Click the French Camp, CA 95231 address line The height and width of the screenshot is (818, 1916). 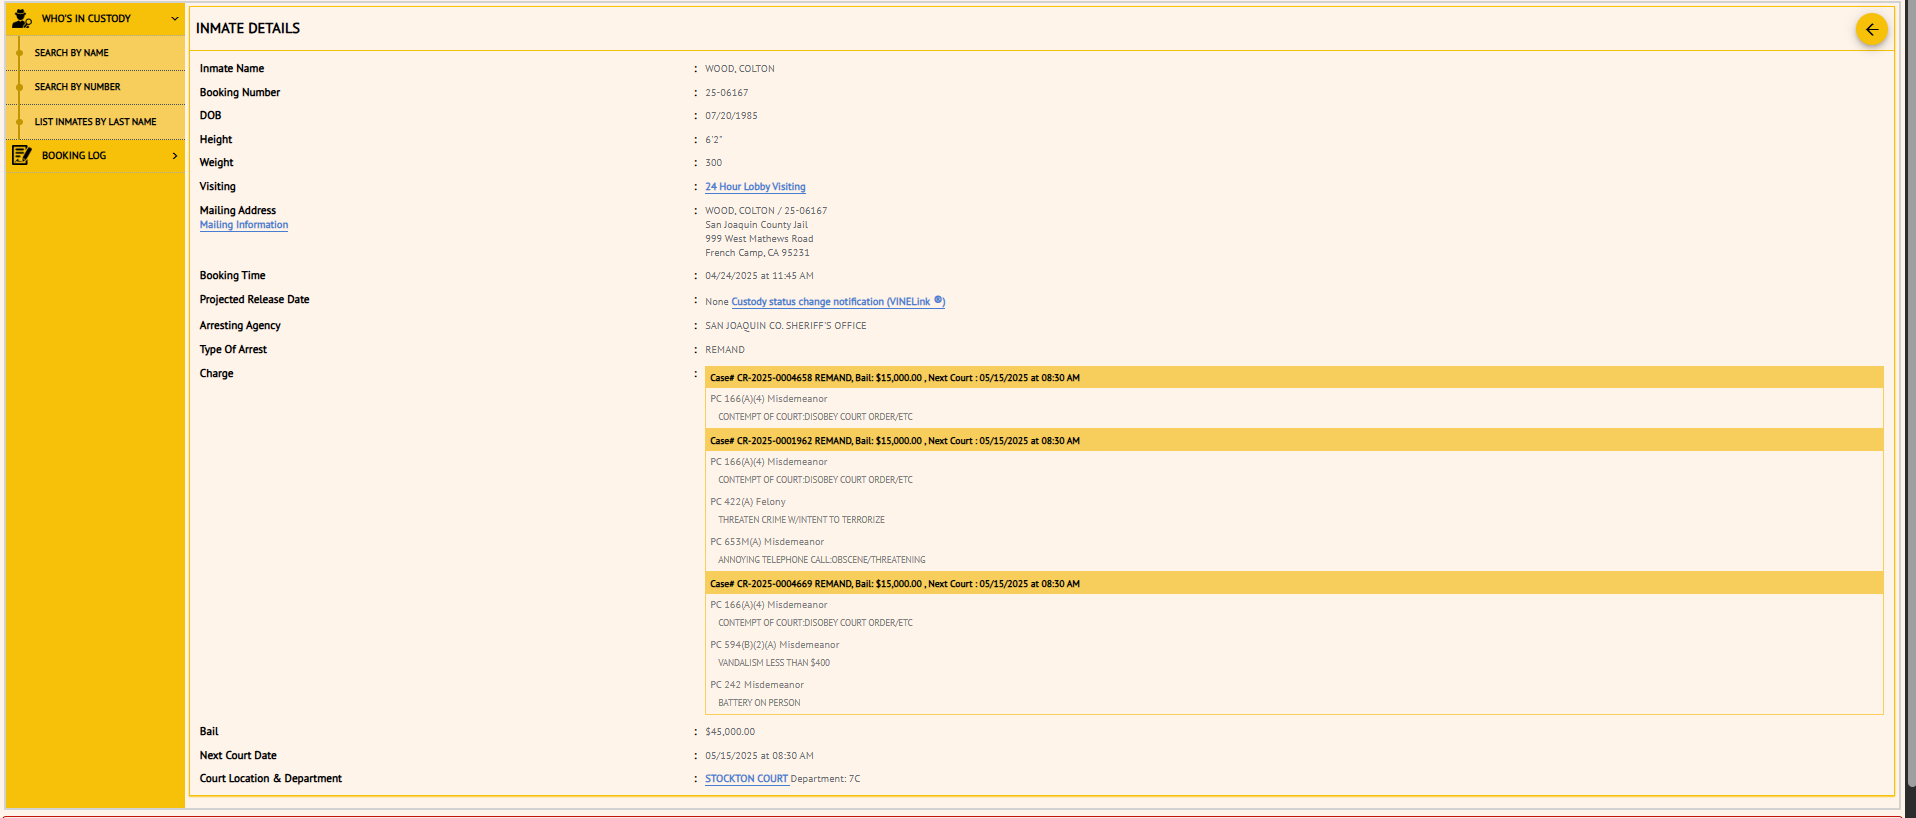click(x=757, y=253)
